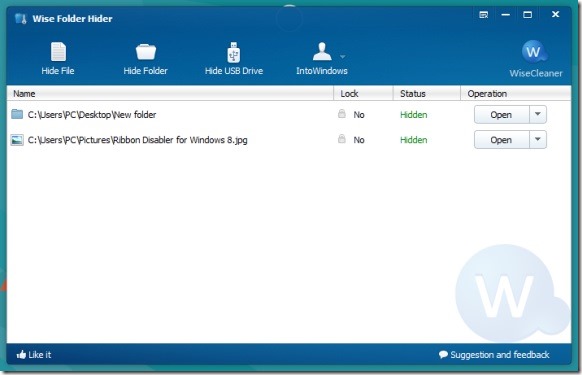Open the IntoWindows user account icon

coord(322,51)
